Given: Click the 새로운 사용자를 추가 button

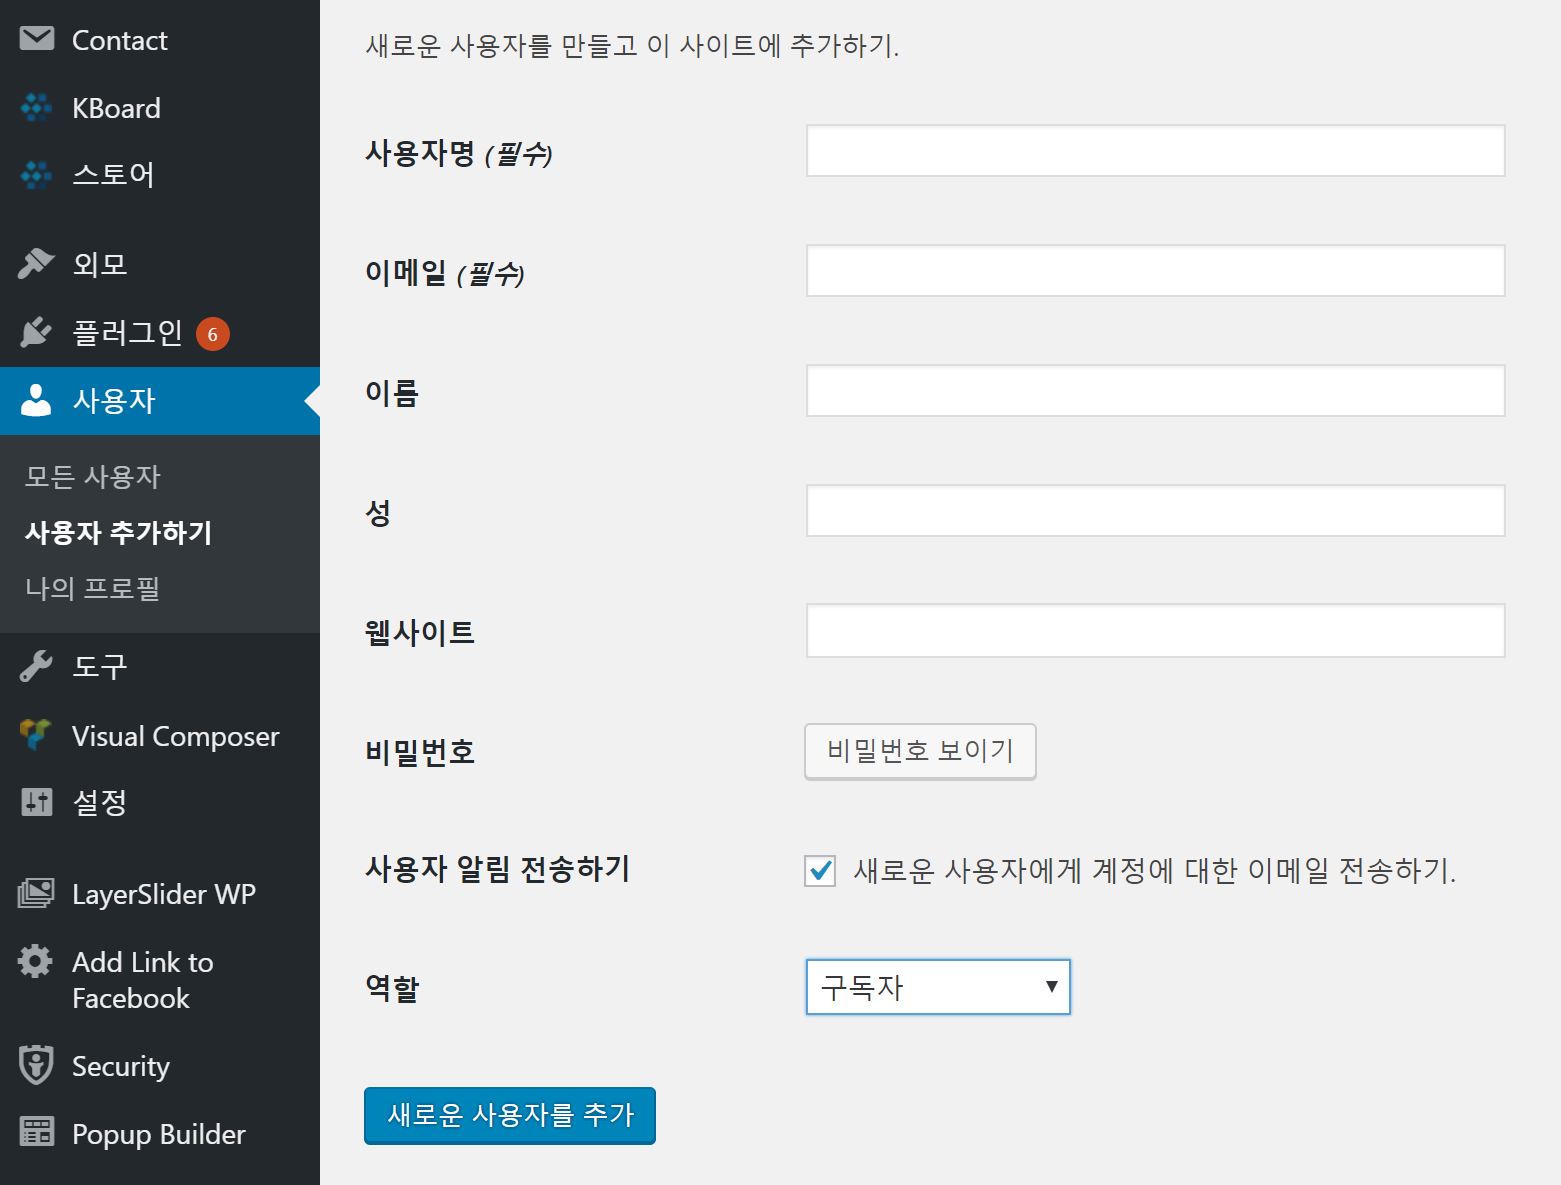Looking at the screenshot, I should [x=509, y=1115].
